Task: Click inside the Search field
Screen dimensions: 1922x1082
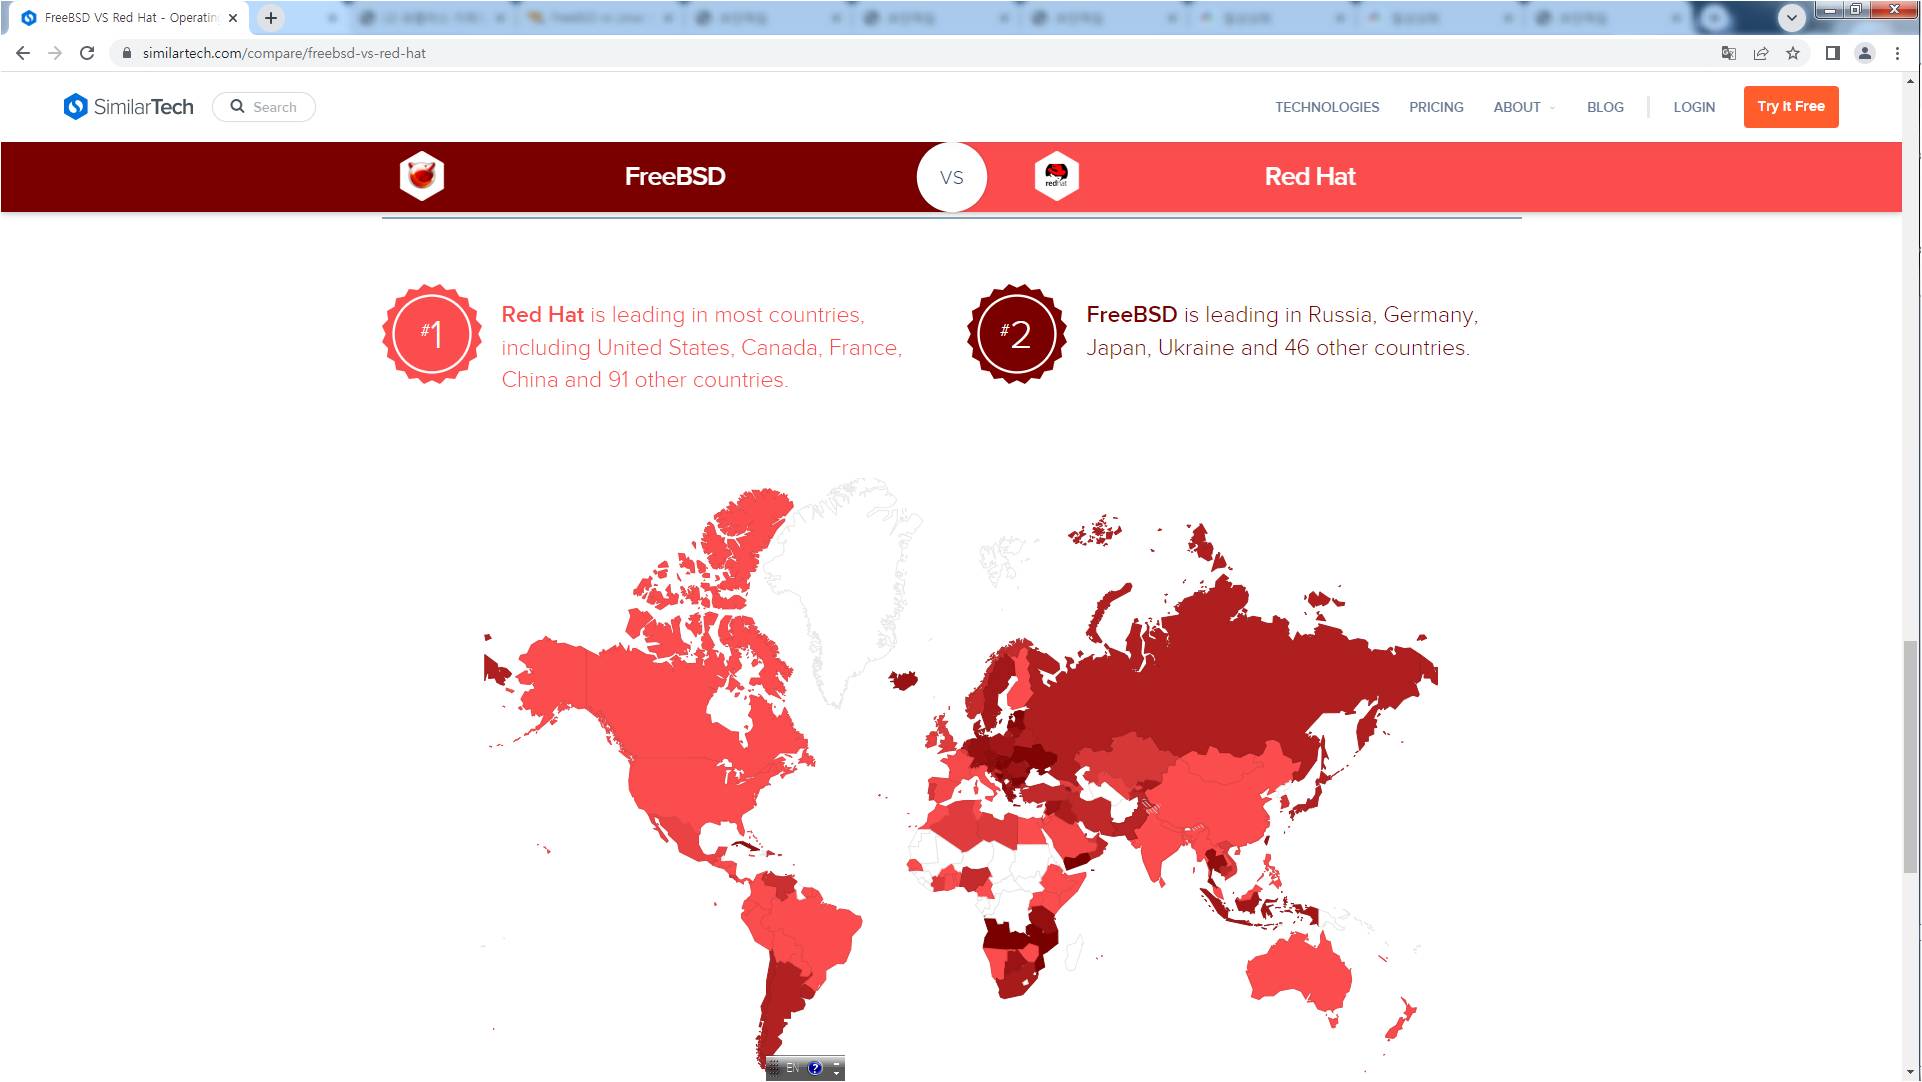Action: point(274,107)
